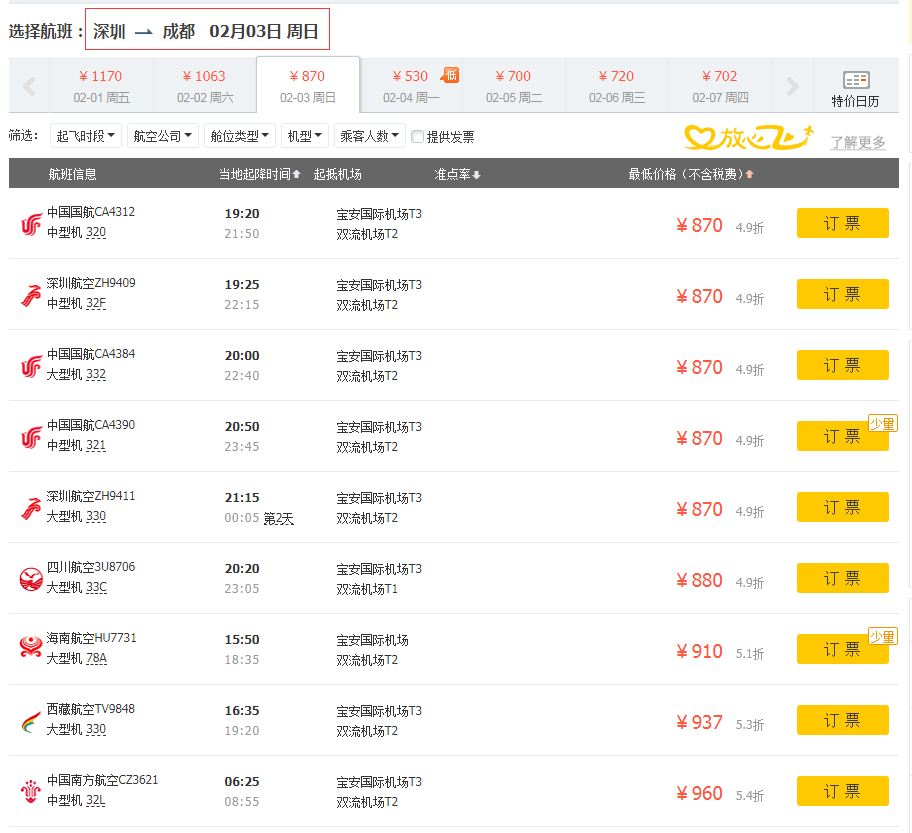Select the 02-05 周二 ¥700 date tab
This screenshot has height=833, width=912.
coord(514,86)
